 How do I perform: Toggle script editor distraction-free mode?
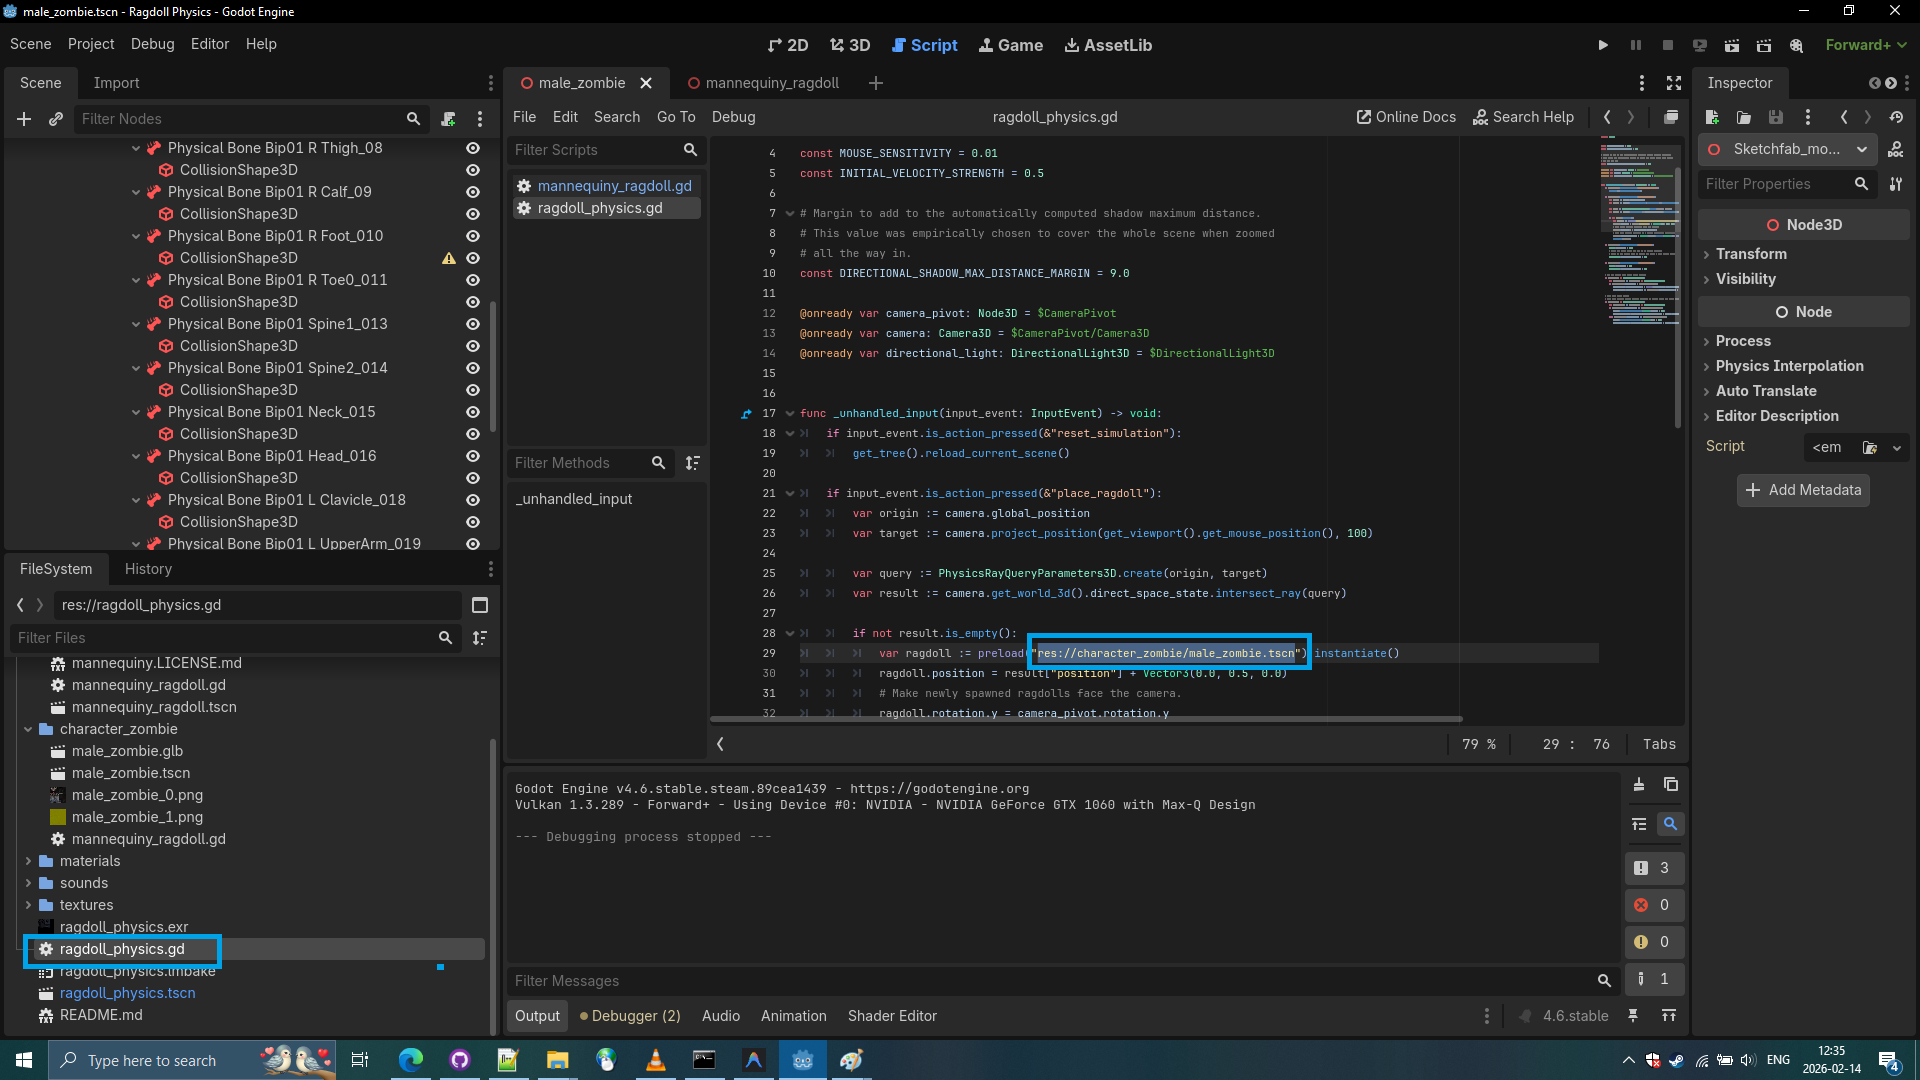coord(1673,83)
